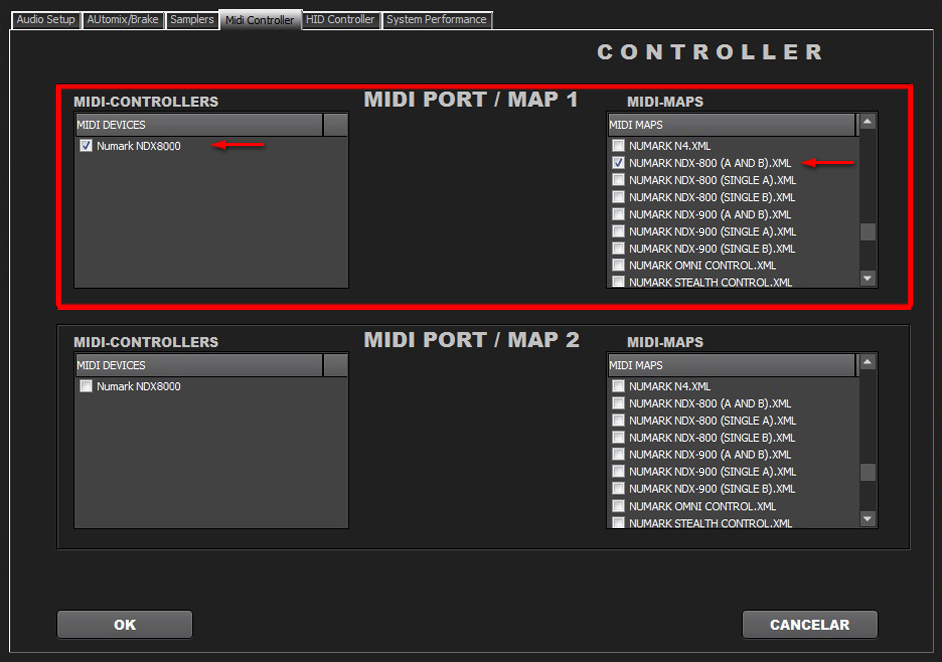Switch to the Audio Setup tab
This screenshot has width=942, height=662.
46,20
